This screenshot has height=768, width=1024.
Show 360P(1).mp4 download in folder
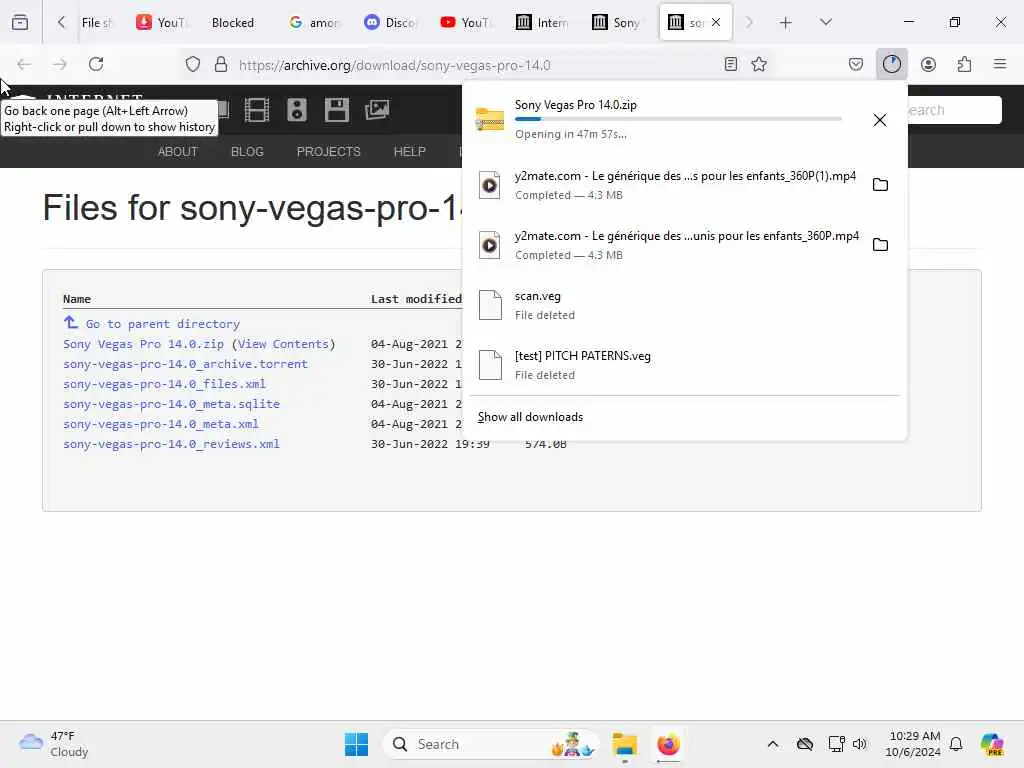pos(880,185)
